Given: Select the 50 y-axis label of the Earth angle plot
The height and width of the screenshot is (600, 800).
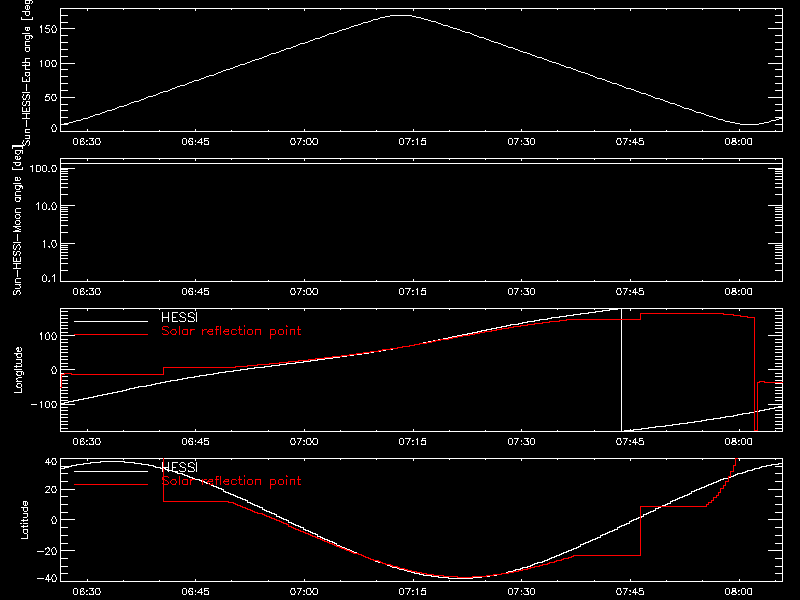Looking at the screenshot, I should pyautogui.click(x=51, y=97).
